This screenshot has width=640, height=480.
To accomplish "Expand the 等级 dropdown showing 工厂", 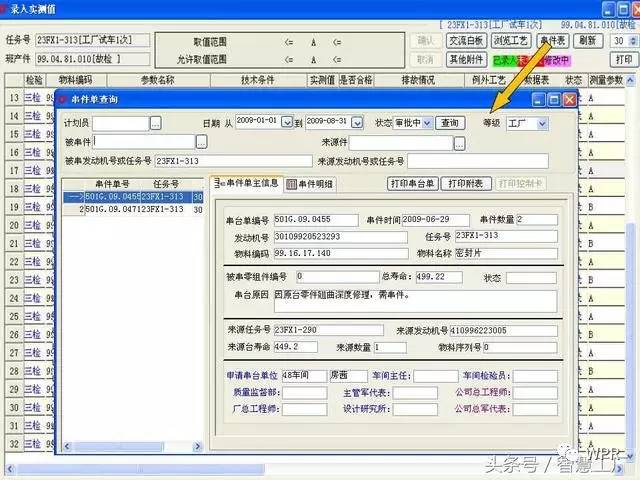I will pyautogui.click(x=543, y=123).
